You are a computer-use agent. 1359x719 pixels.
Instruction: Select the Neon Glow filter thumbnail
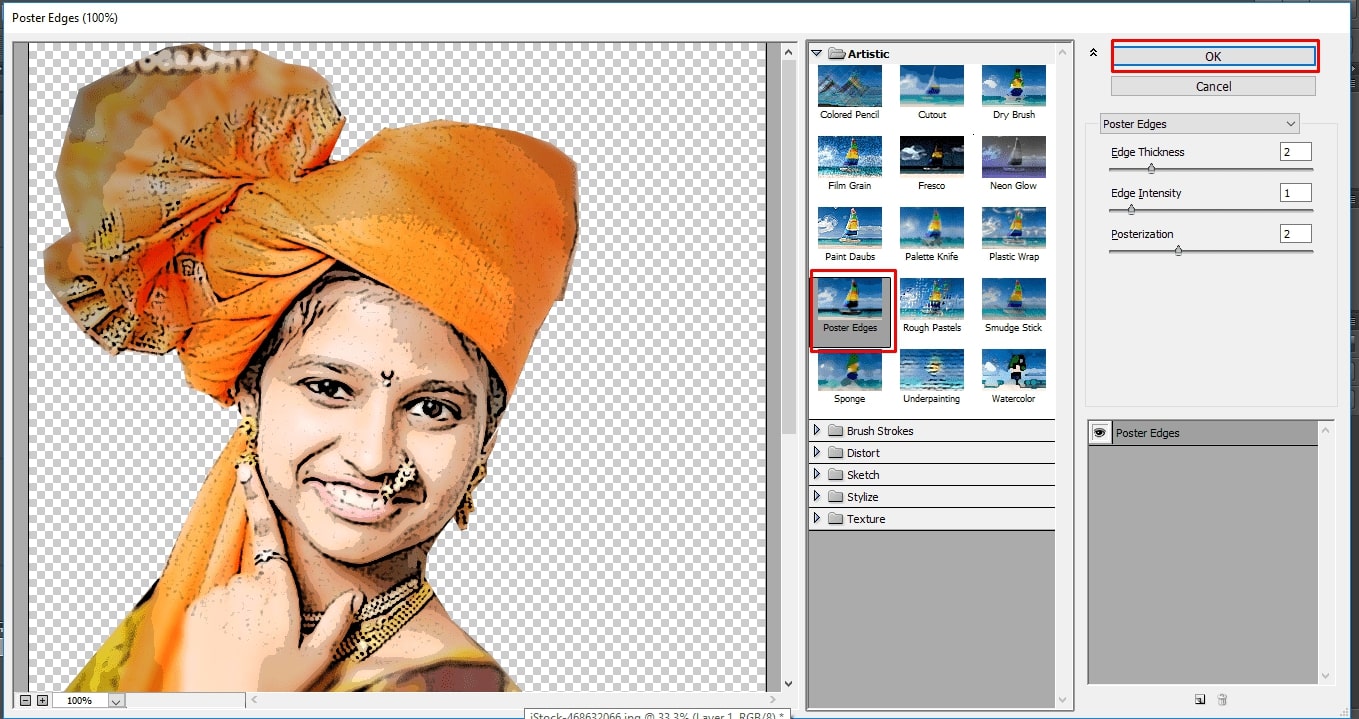click(x=1014, y=158)
